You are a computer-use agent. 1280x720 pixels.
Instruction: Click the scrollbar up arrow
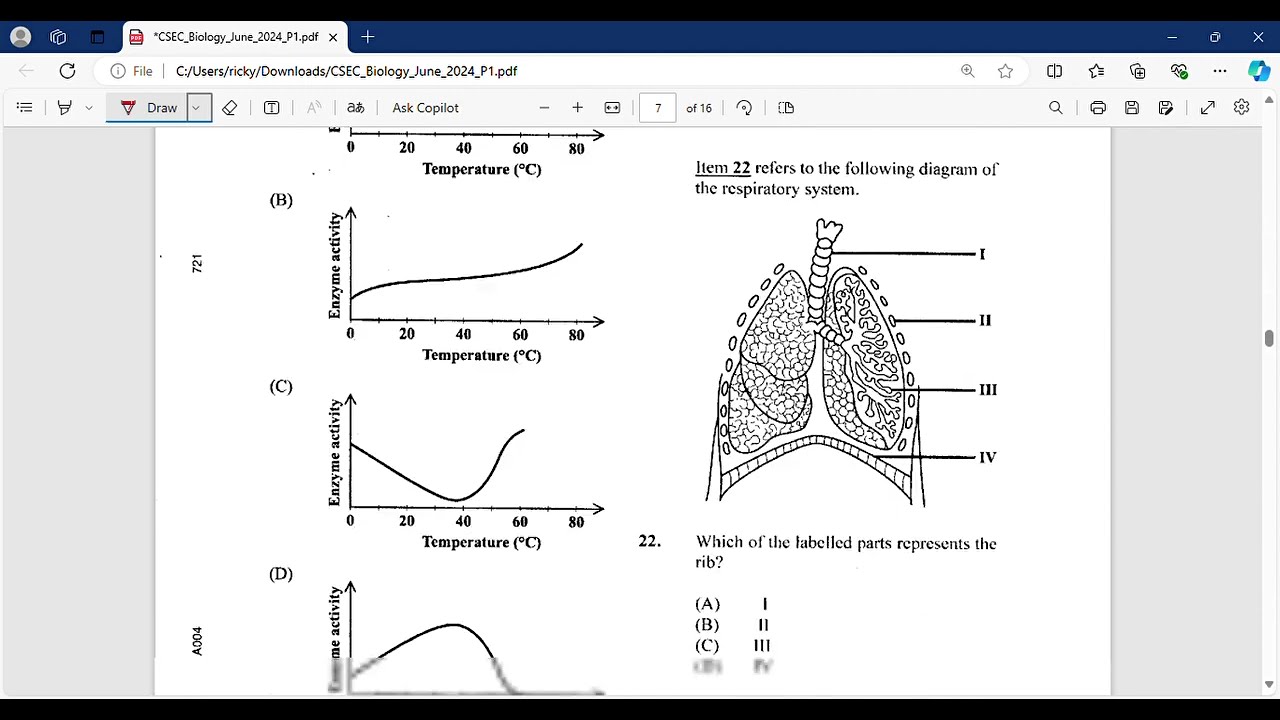pos(1269,99)
